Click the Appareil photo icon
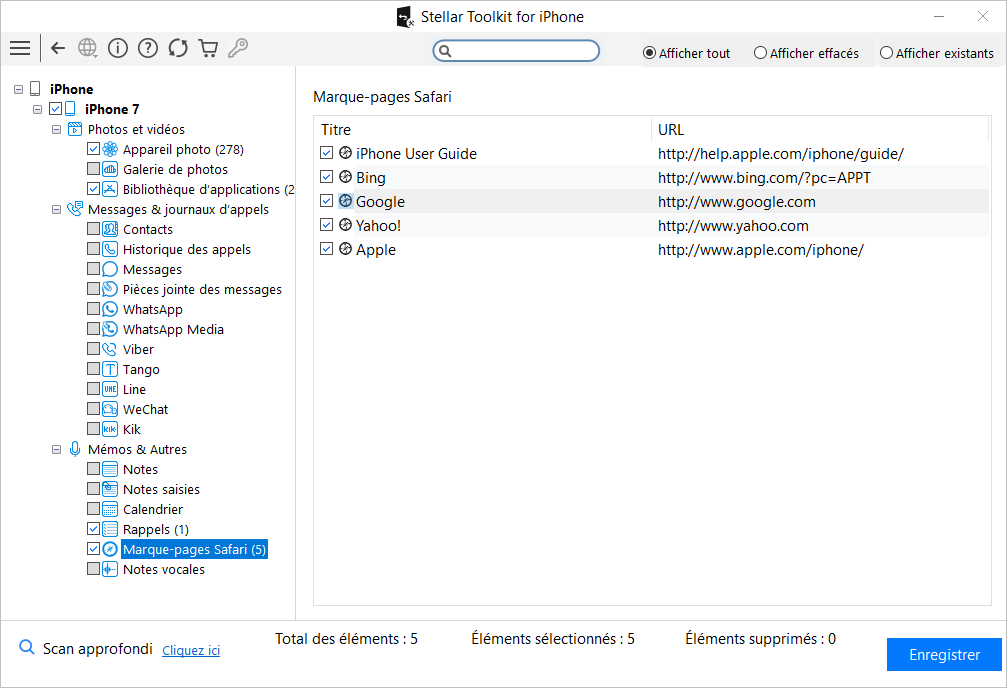The height and width of the screenshot is (688, 1007). [x=110, y=149]
